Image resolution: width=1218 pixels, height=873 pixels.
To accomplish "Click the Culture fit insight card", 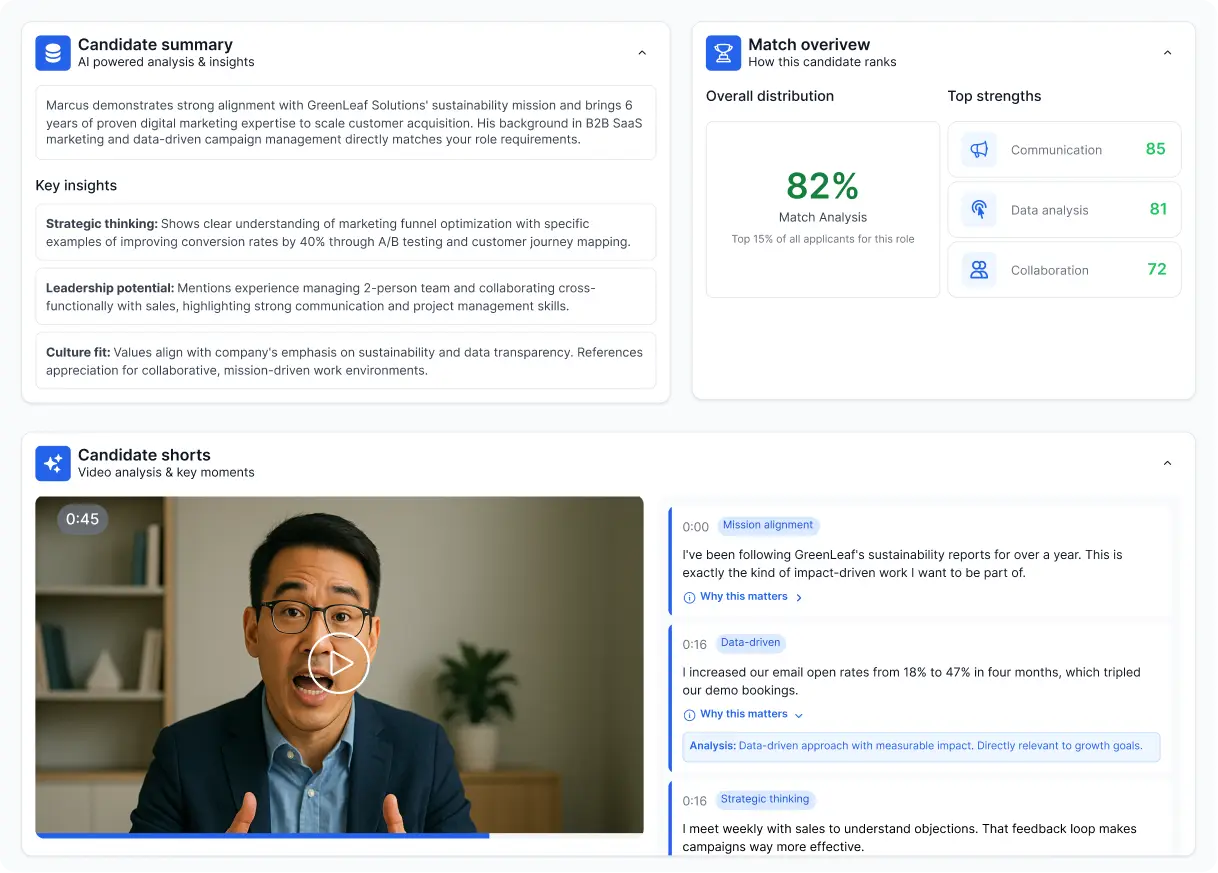I will 346,360.
